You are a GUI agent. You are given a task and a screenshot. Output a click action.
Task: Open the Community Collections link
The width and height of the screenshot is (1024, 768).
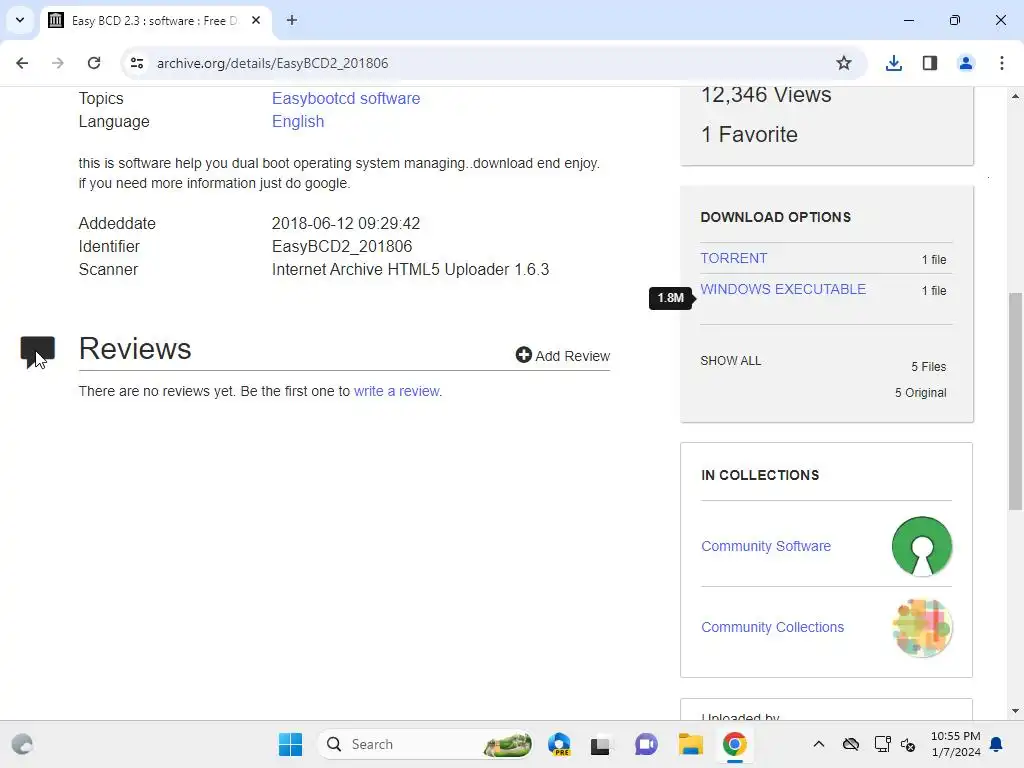click(772, 627)
